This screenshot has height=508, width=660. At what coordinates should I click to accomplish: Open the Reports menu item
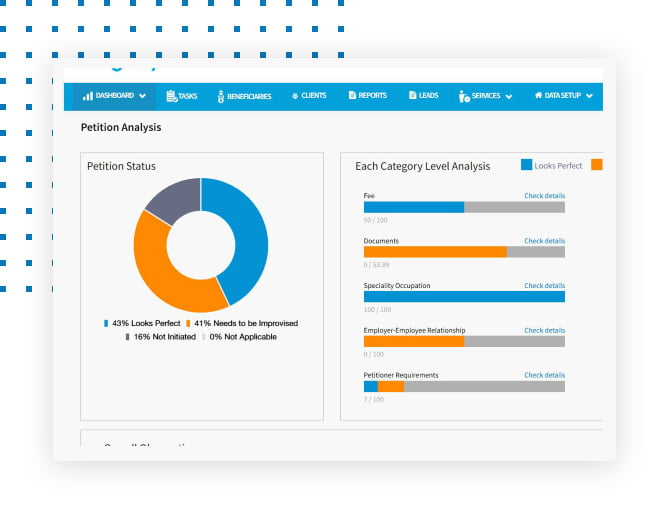click(372, 96)
